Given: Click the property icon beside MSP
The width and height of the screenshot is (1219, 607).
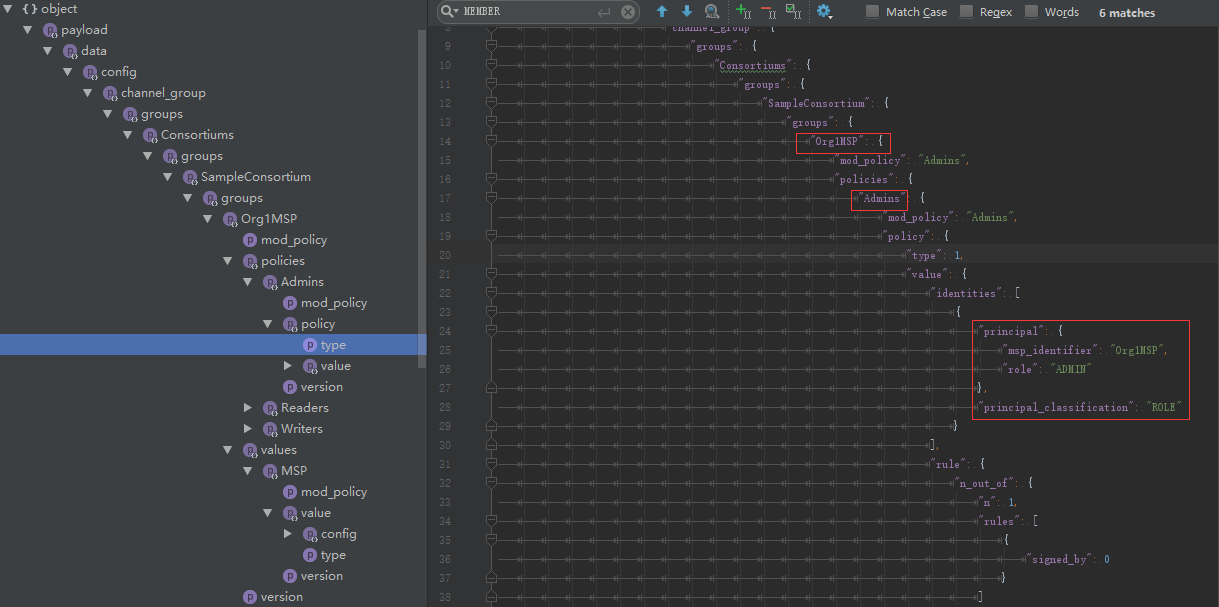Looking at the screenshot, I should [270, 471].
